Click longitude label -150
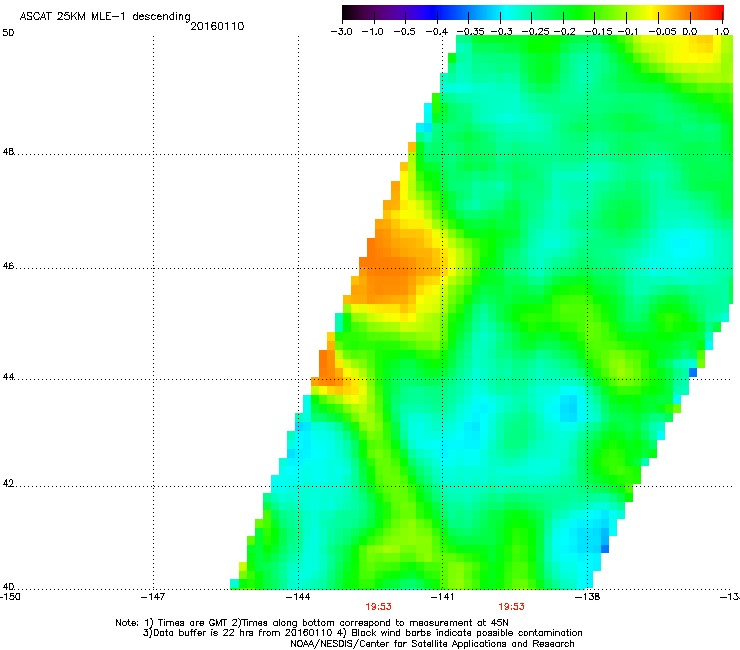Viewport: 740px width, 650px height. point(10,597)
